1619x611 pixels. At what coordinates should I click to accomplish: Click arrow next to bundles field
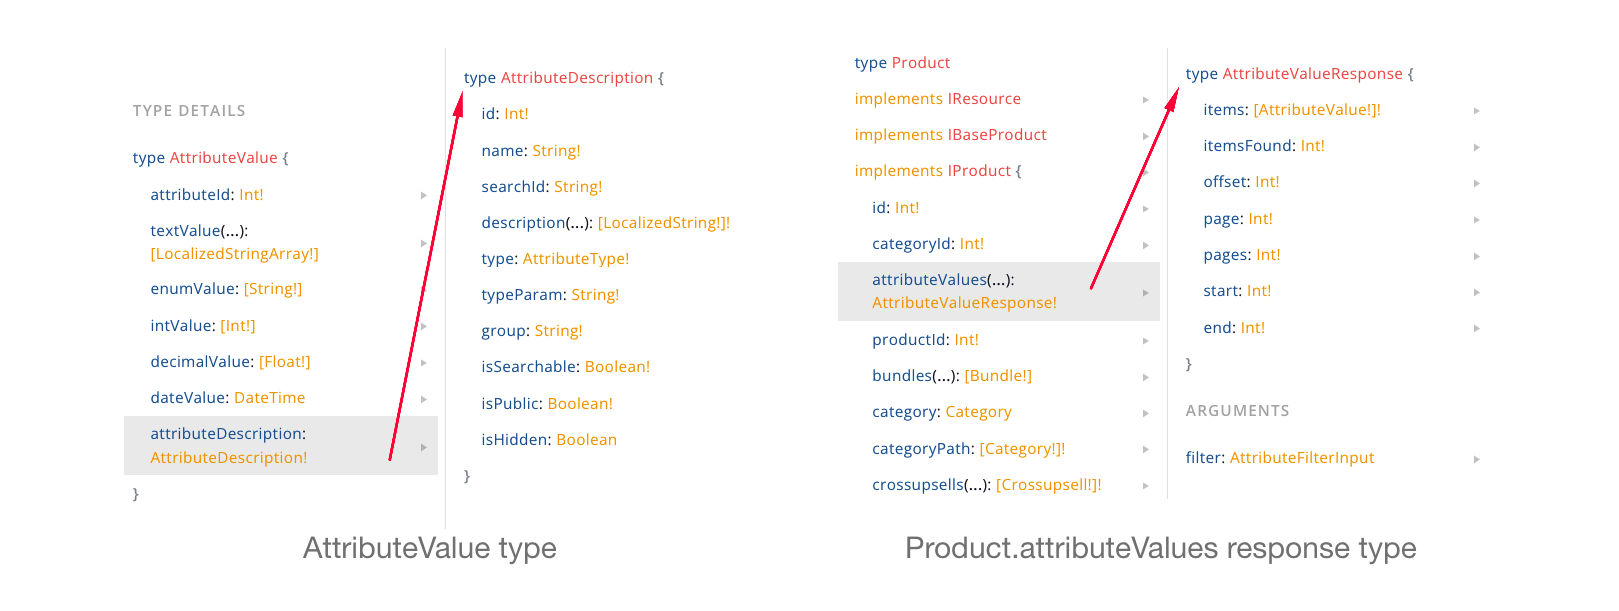tap(1146, 377)
